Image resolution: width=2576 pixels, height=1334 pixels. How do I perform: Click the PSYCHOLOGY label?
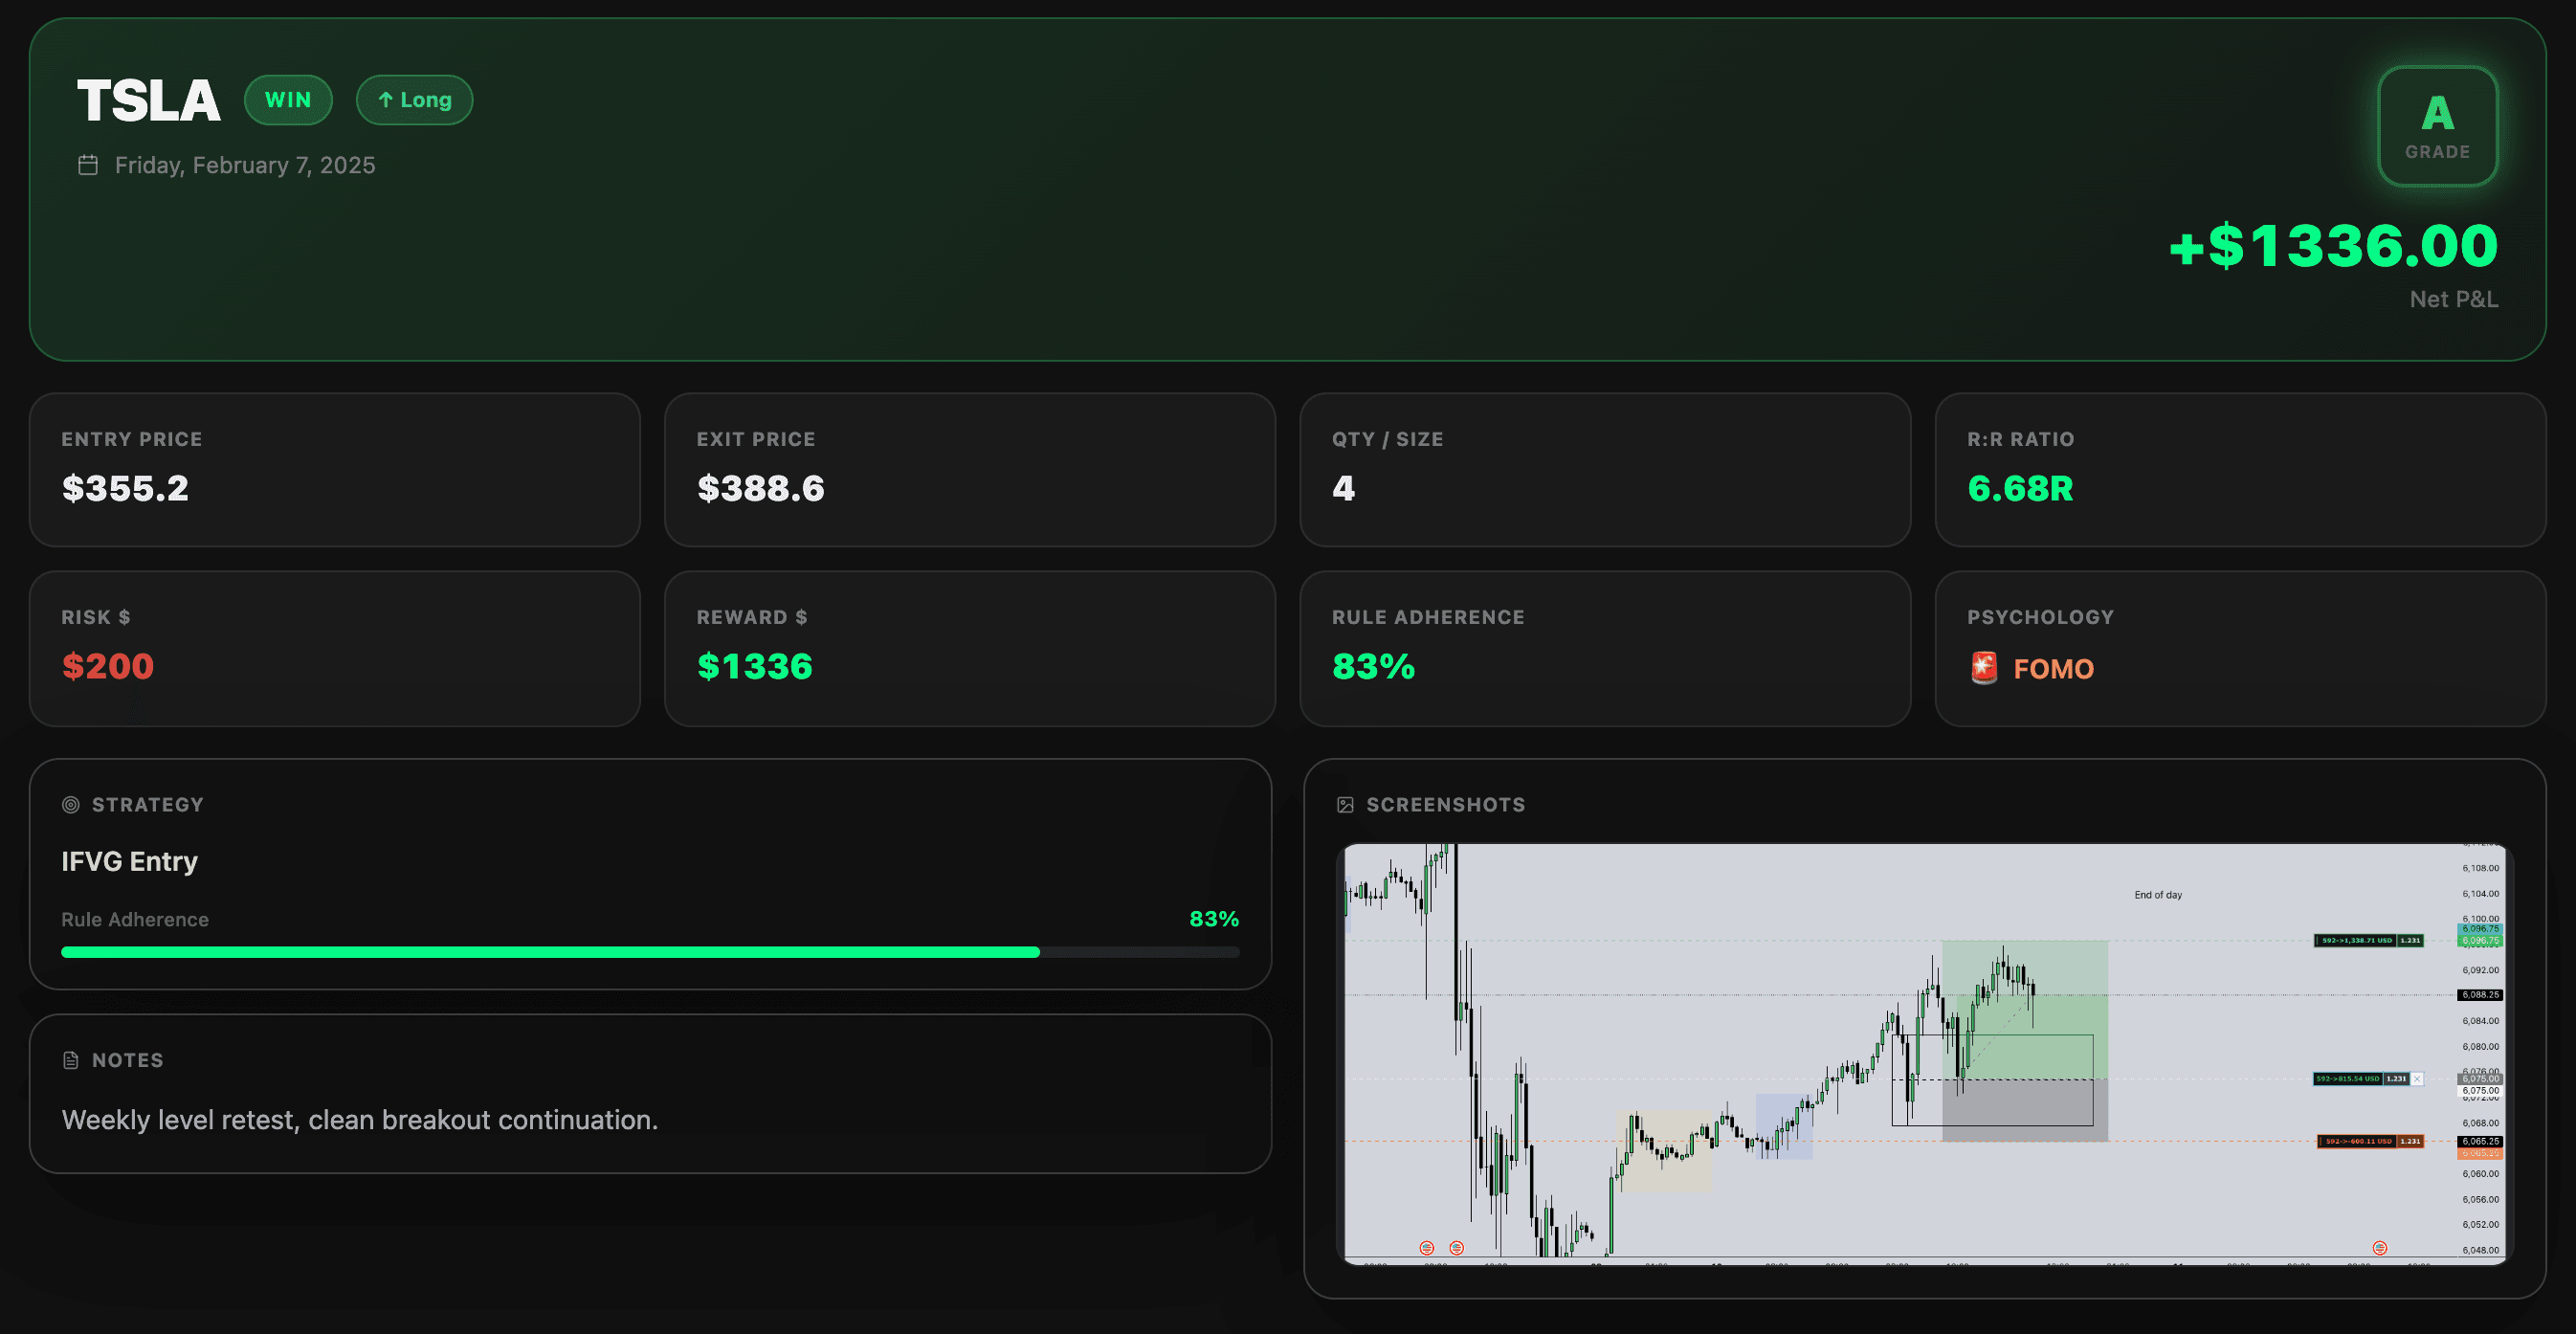pos(2040,617)
